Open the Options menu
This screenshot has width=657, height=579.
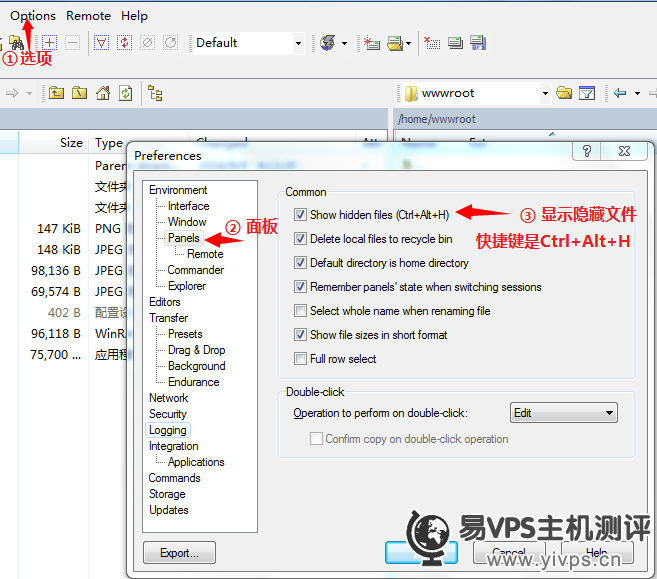33,15
